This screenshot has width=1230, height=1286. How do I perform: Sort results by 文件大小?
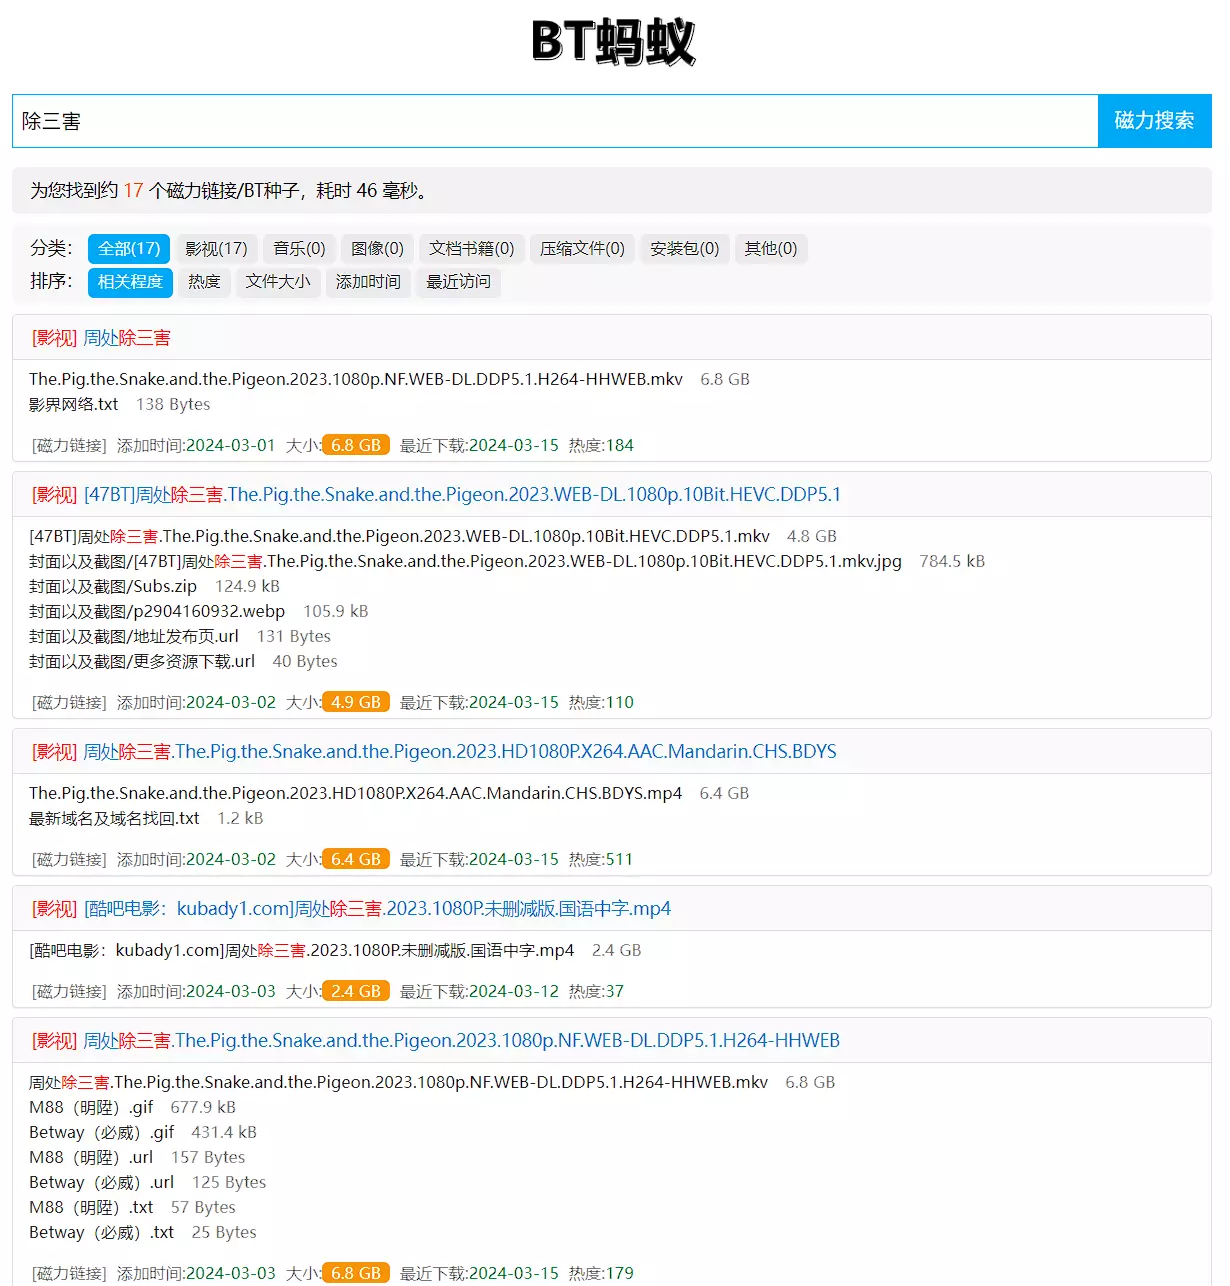point(278,282)
